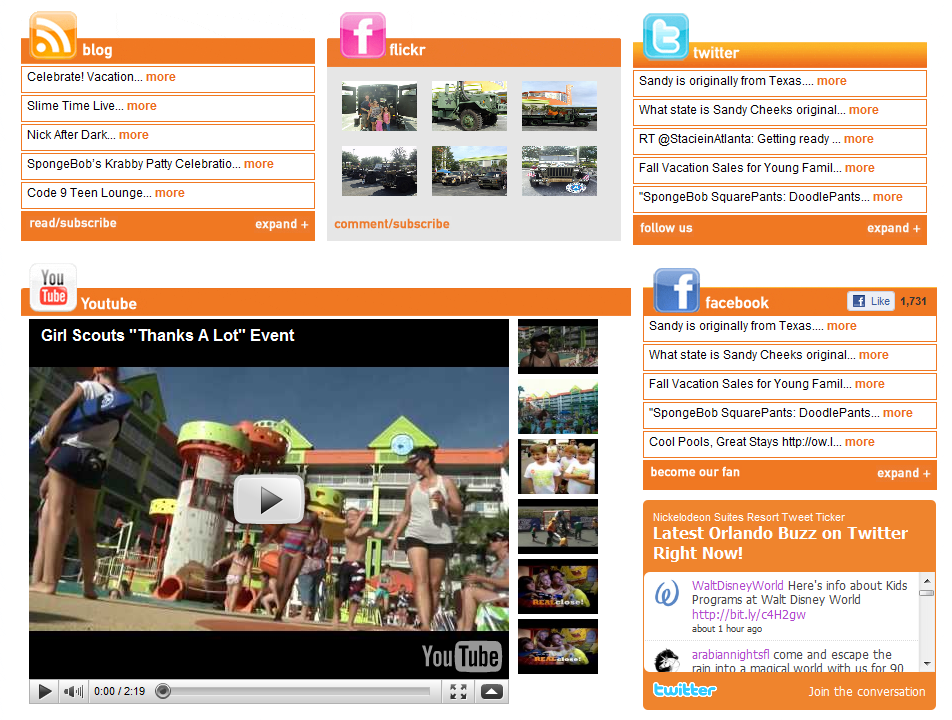This screenshot has height=720, width=952.
Task: Click the 1,731 like count
Action: coord(913,301)
